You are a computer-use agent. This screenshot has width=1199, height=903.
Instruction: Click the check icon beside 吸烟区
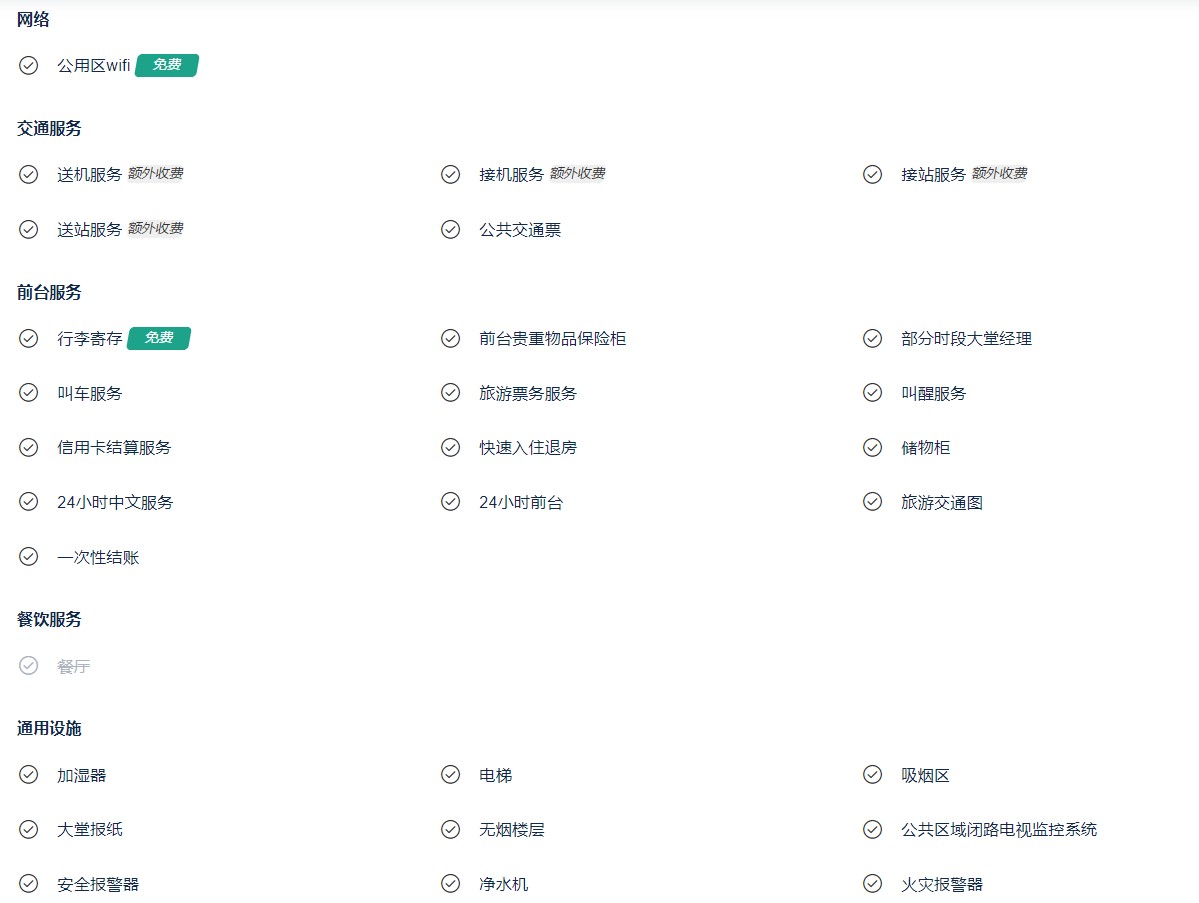pyautogui.click(x=872, y=775)
